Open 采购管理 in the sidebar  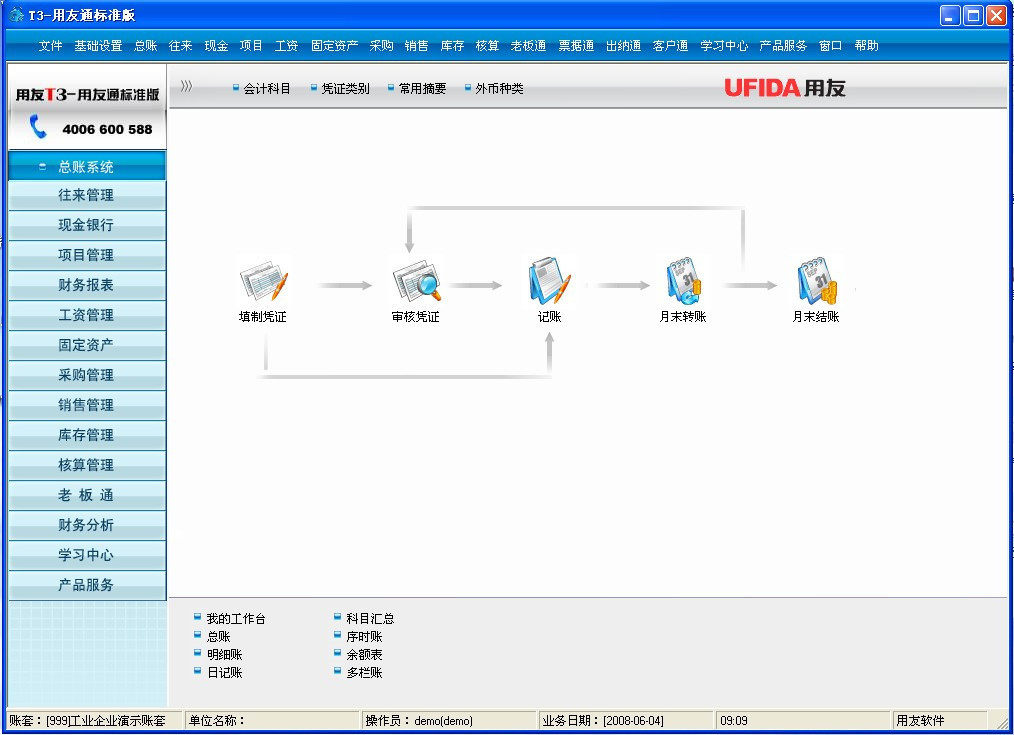pos(87,375)
